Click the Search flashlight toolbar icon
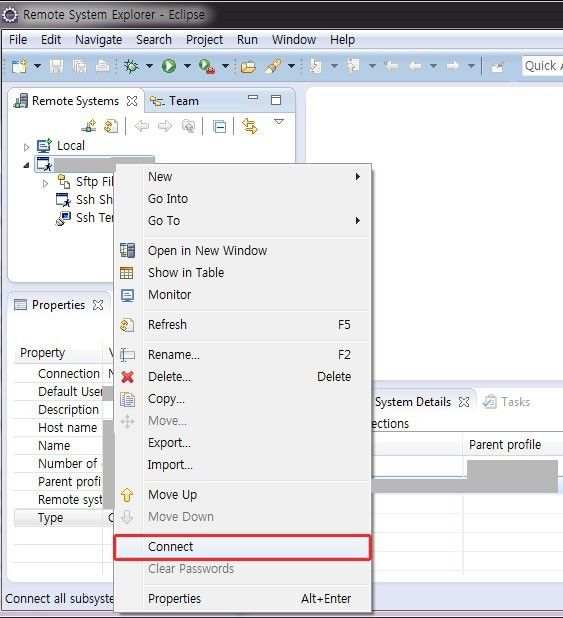563x618 pixels. tap(273, 66)
